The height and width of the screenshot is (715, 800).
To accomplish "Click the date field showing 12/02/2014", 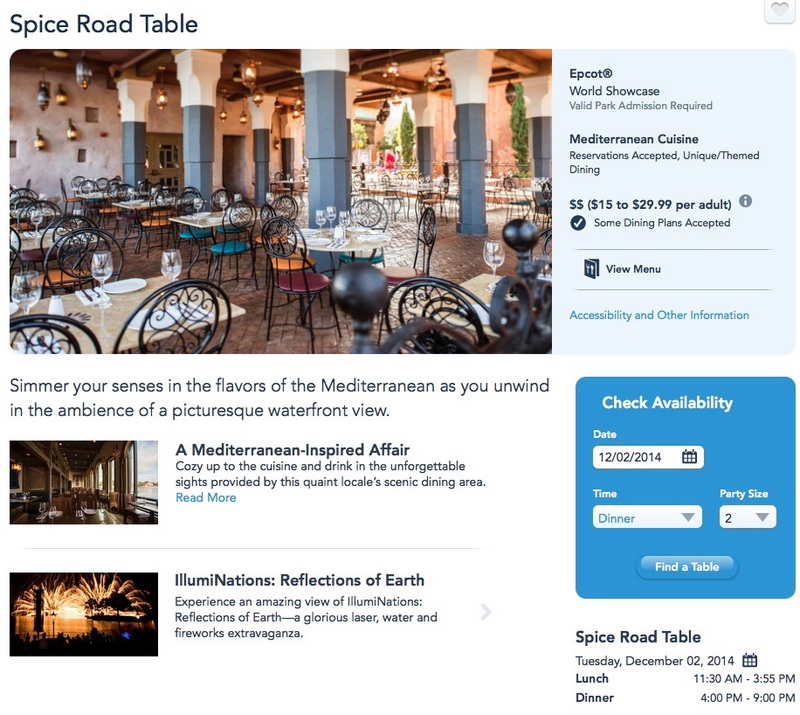I will tap(648, 457).
